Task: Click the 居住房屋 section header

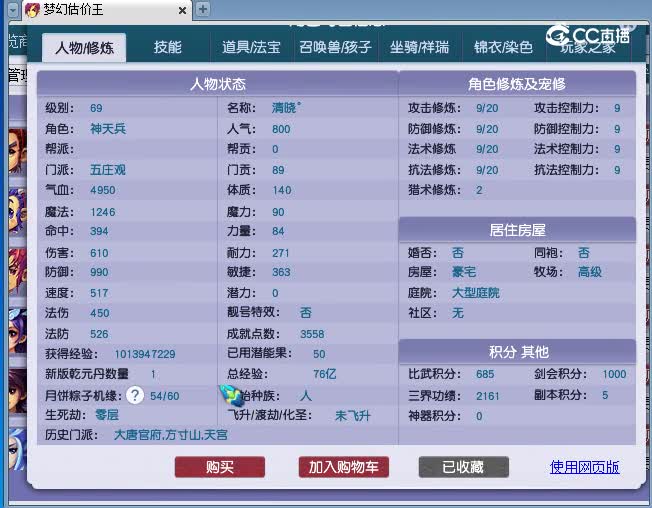Action: pos(517,230)
